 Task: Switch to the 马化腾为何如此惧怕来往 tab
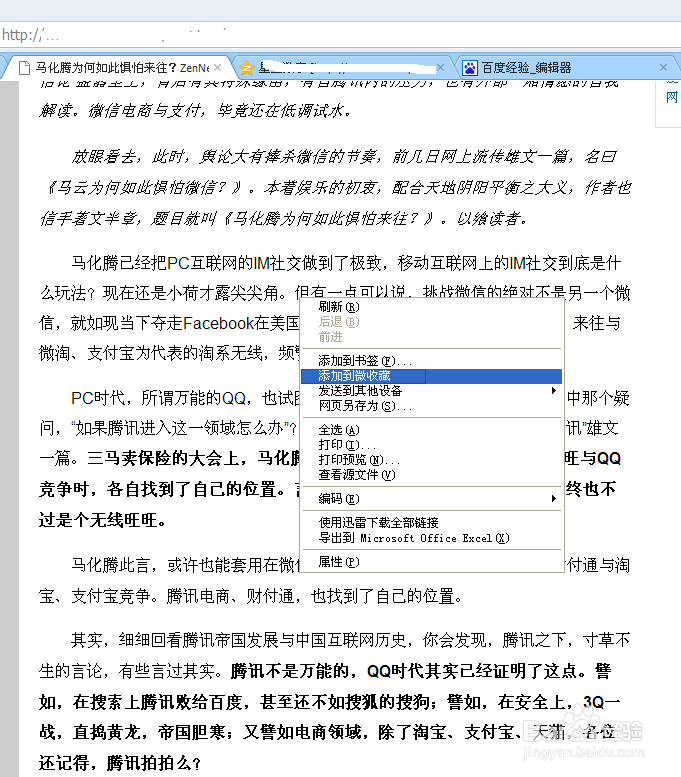coord(121,67)
